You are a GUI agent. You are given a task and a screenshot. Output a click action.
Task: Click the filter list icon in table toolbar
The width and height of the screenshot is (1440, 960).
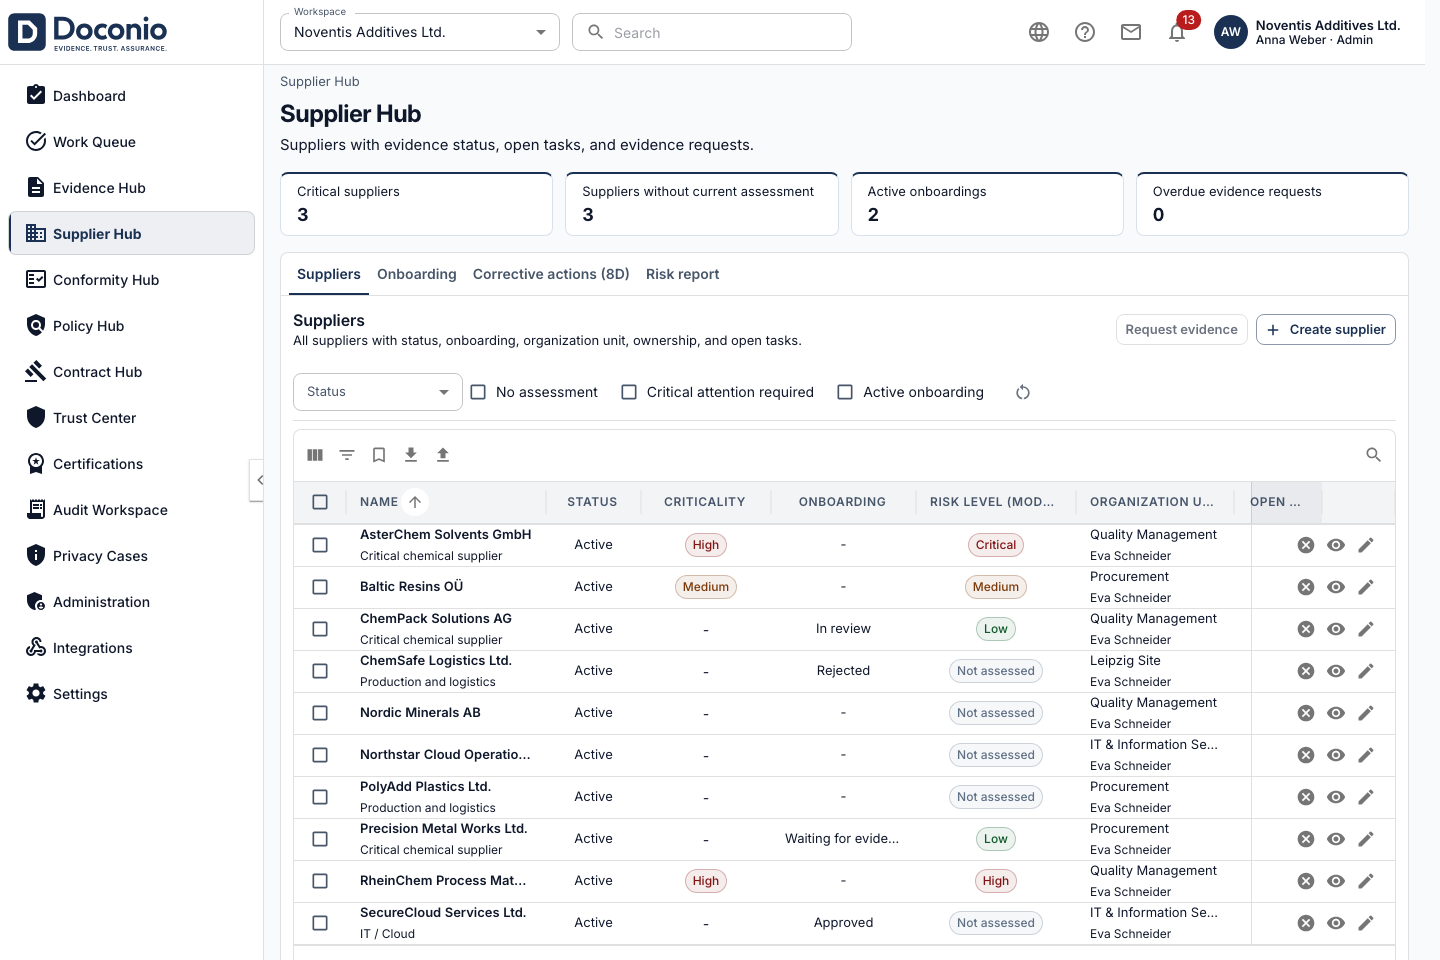347,455
